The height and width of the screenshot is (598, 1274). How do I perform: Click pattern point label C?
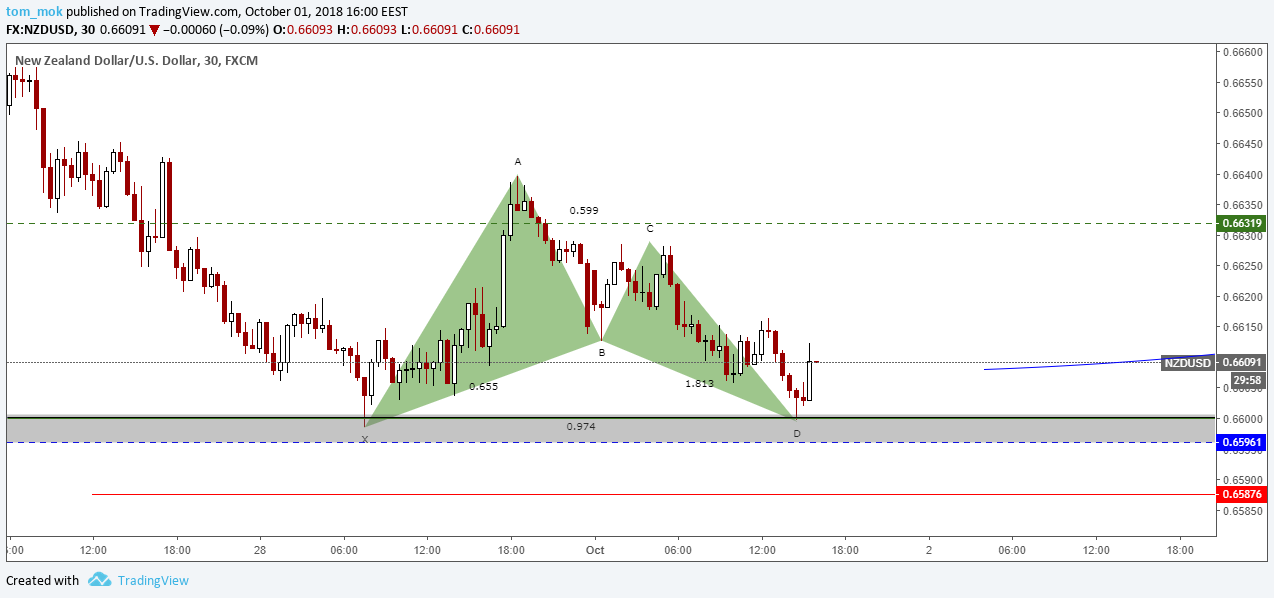pos(649,229)
